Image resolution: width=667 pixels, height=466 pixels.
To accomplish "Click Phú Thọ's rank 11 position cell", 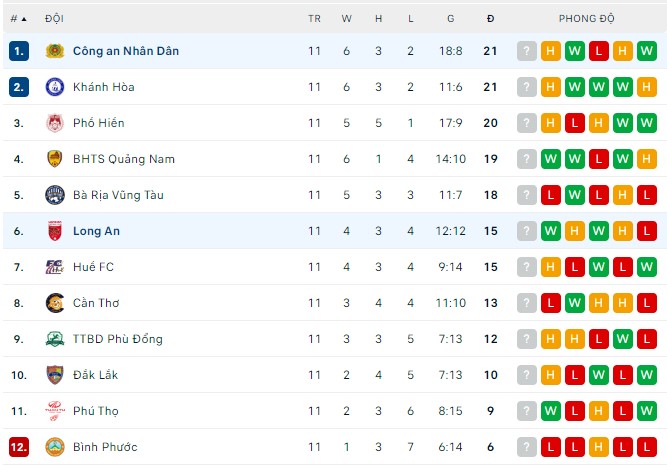I will [x=18, y=411].
